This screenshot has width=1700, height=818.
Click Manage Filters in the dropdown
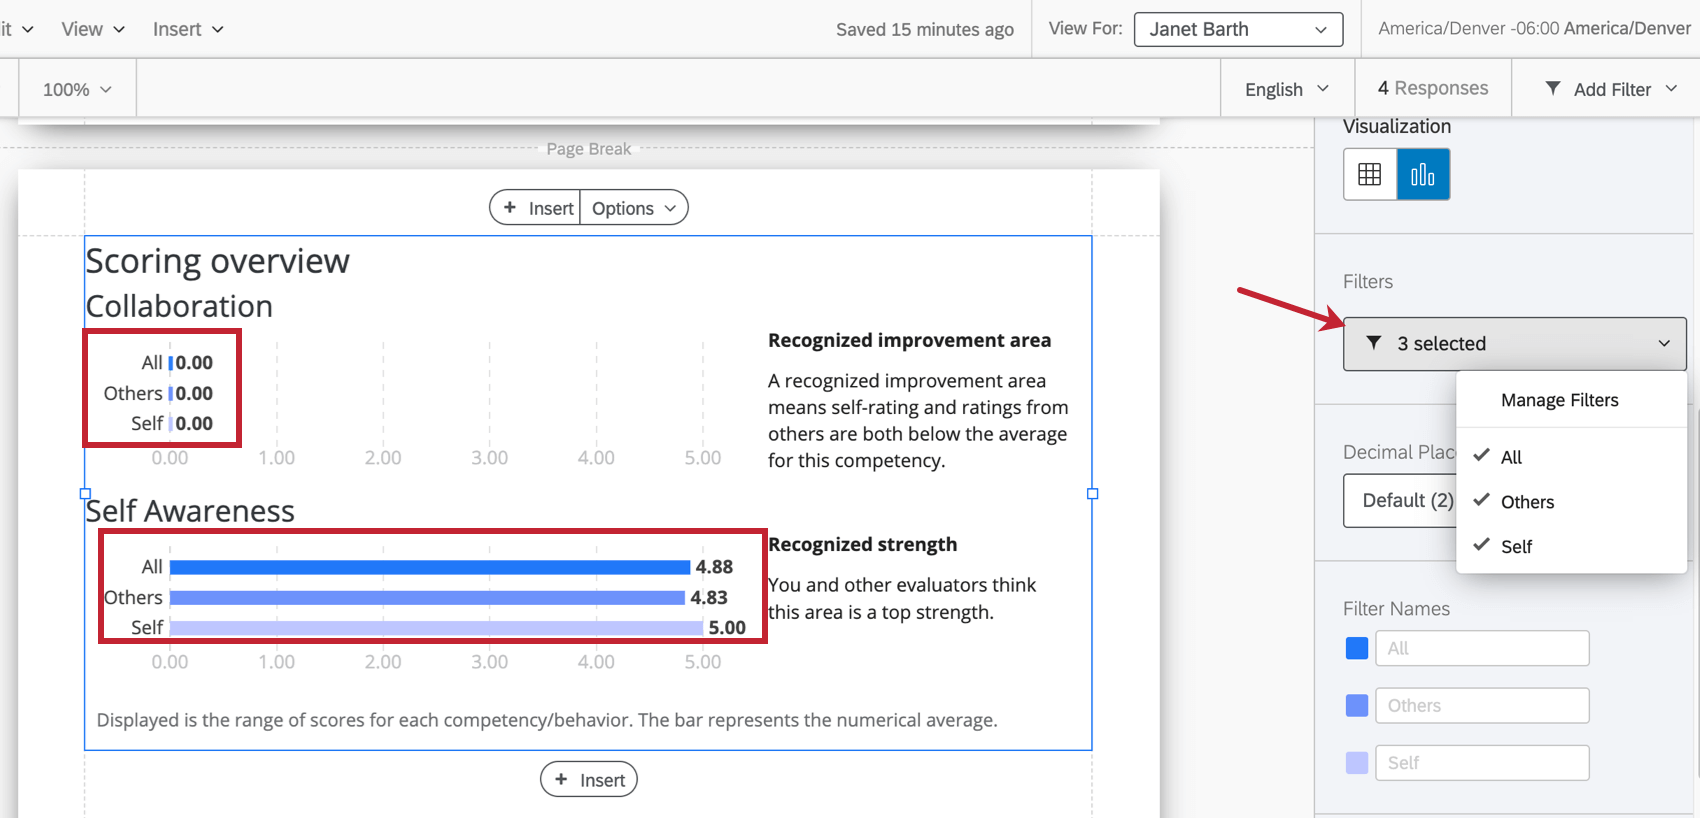1559,400
